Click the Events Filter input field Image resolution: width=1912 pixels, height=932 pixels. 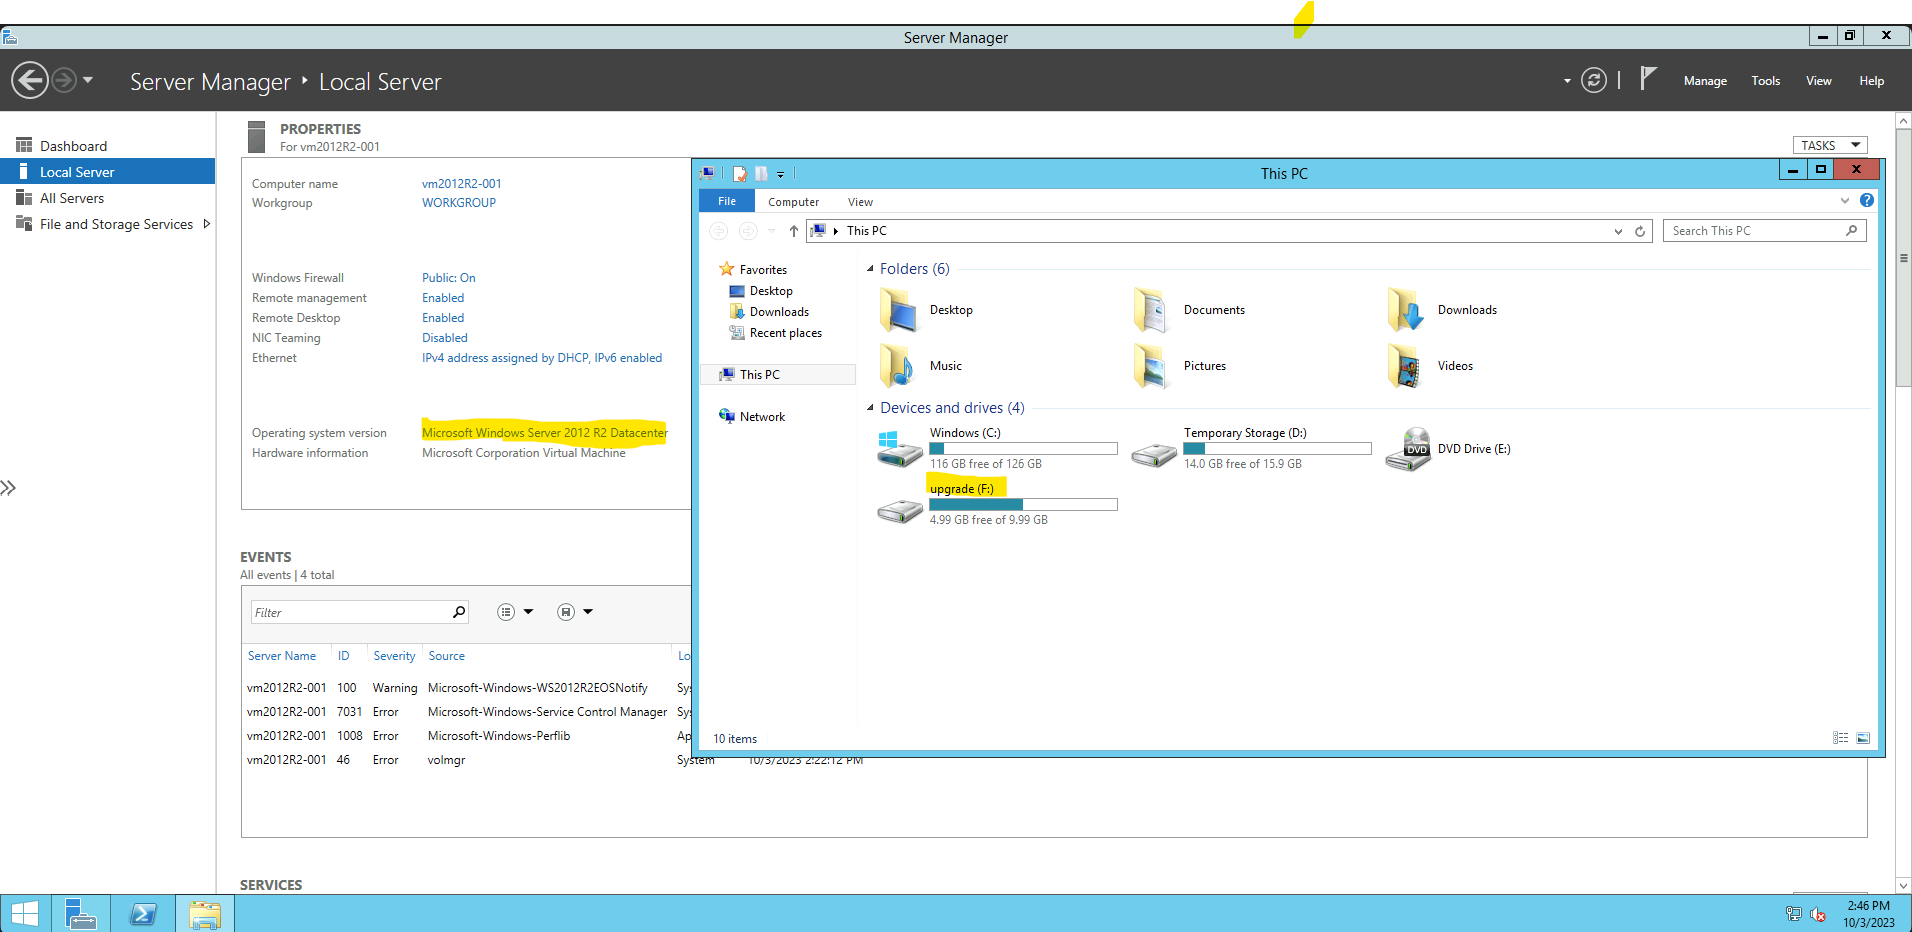pyautogui.click(x=350, y=612)
